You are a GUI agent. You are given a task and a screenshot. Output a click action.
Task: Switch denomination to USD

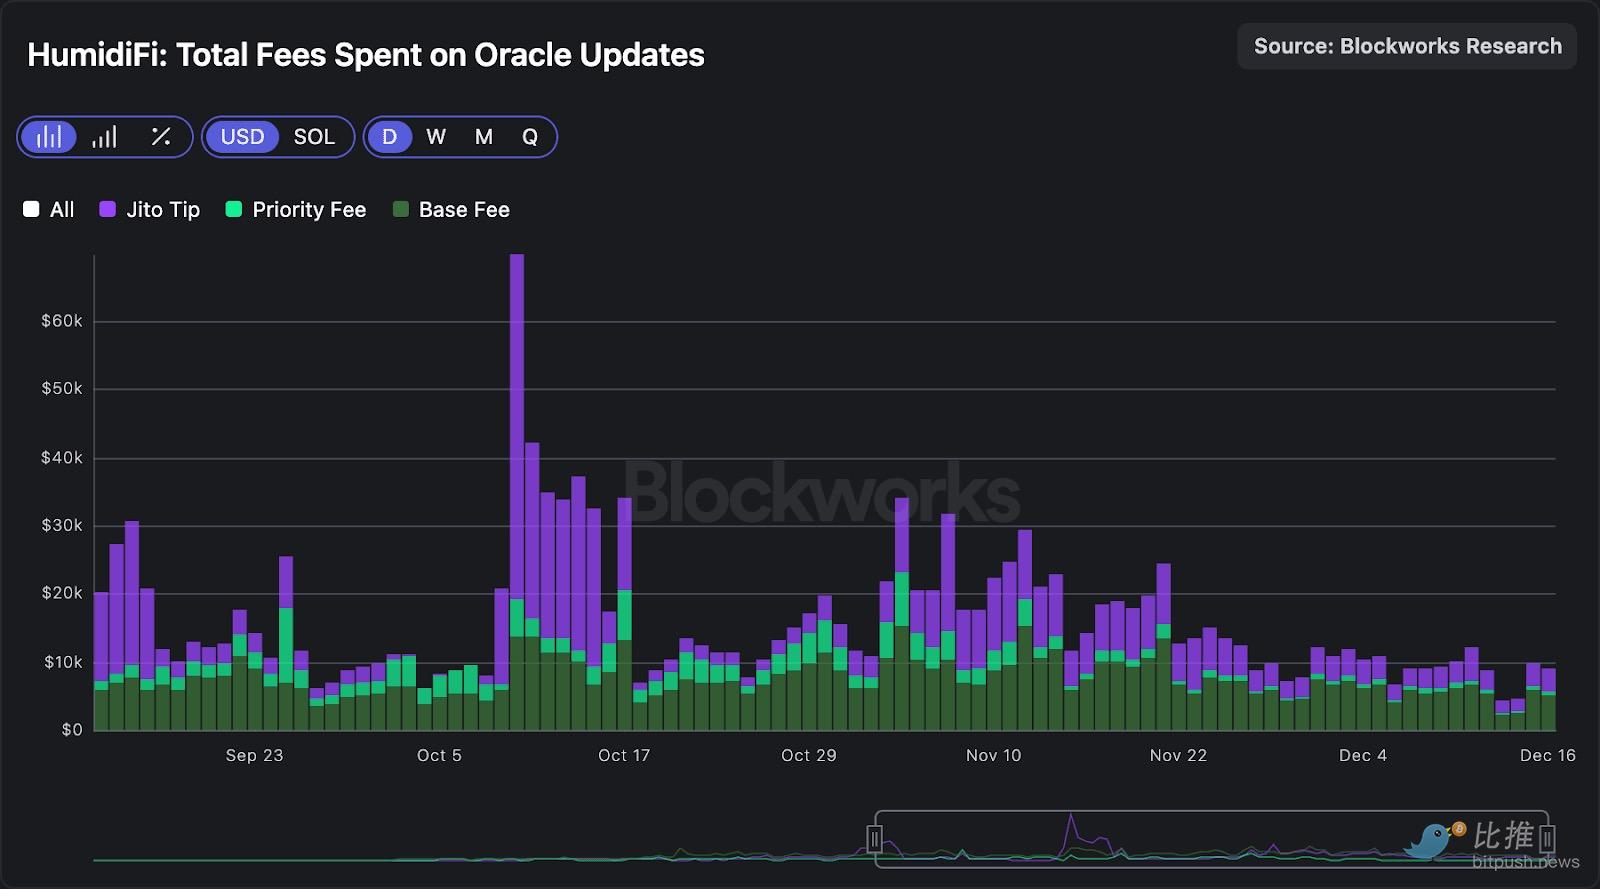[x=242, y=137]
